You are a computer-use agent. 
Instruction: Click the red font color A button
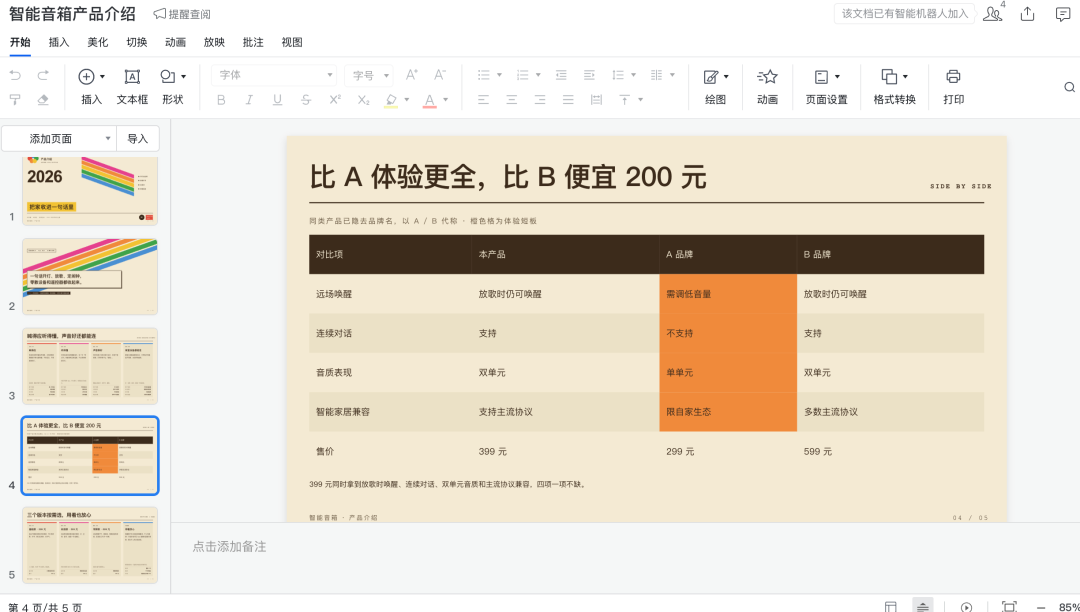[430, 101]
